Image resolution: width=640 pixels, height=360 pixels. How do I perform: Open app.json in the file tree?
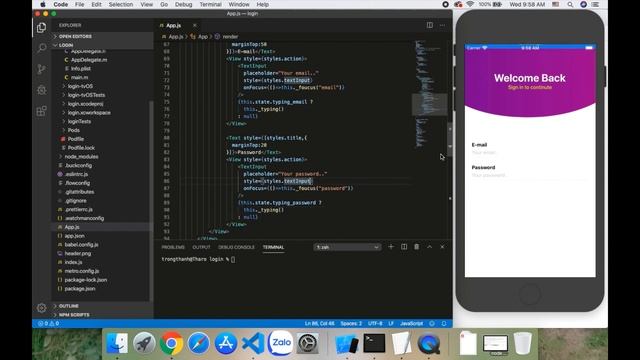click(x=74, y=236)
